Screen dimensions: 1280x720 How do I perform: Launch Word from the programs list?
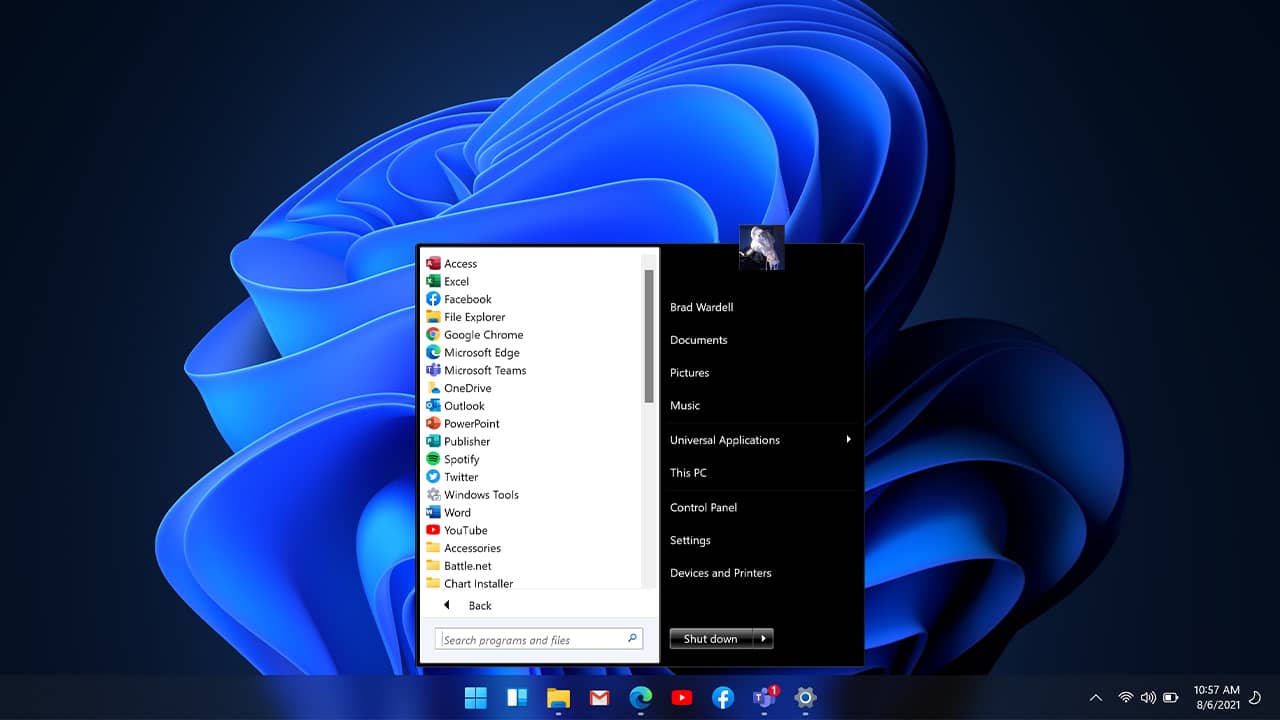click(x=449, y=512)
